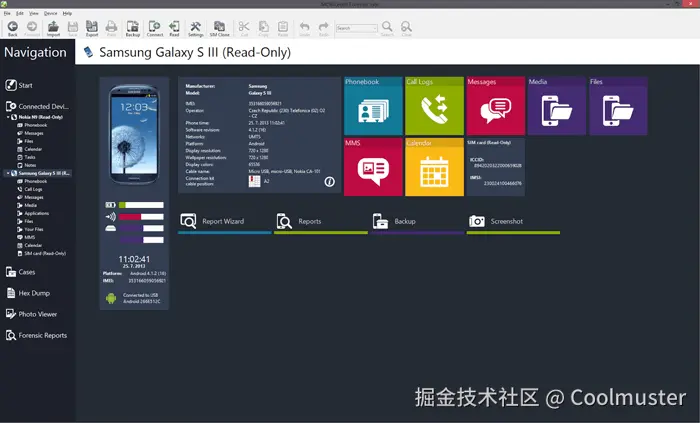Take a Screenshot of the device
Viewport: 700px width, 423px height.
point(513,222)
